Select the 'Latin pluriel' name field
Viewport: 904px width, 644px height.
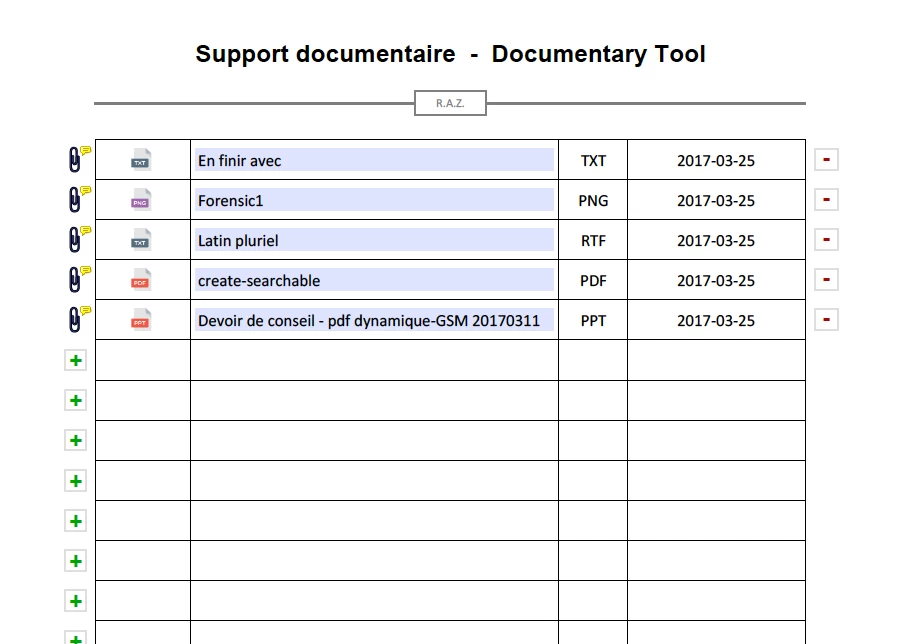(x=374, y=240)
